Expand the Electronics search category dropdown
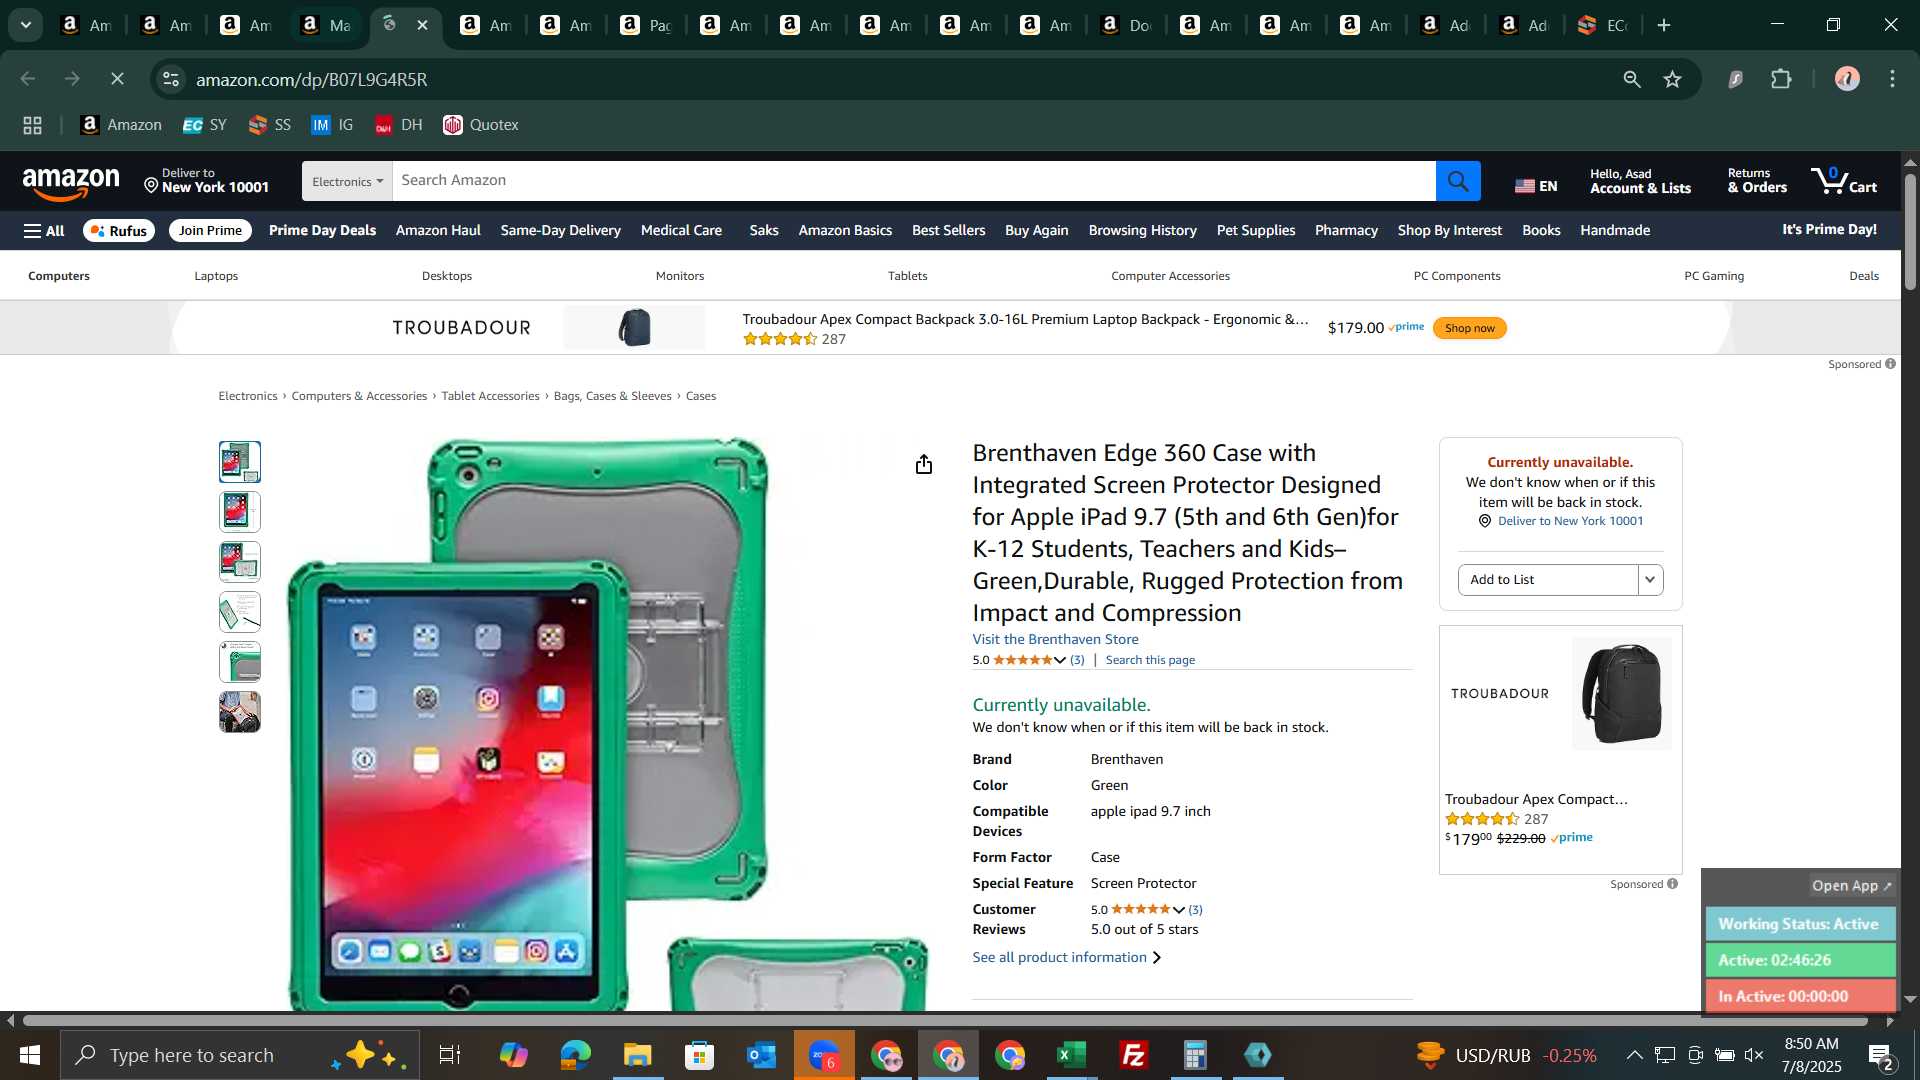The image size is (1920, 1080). pos(347,181)
